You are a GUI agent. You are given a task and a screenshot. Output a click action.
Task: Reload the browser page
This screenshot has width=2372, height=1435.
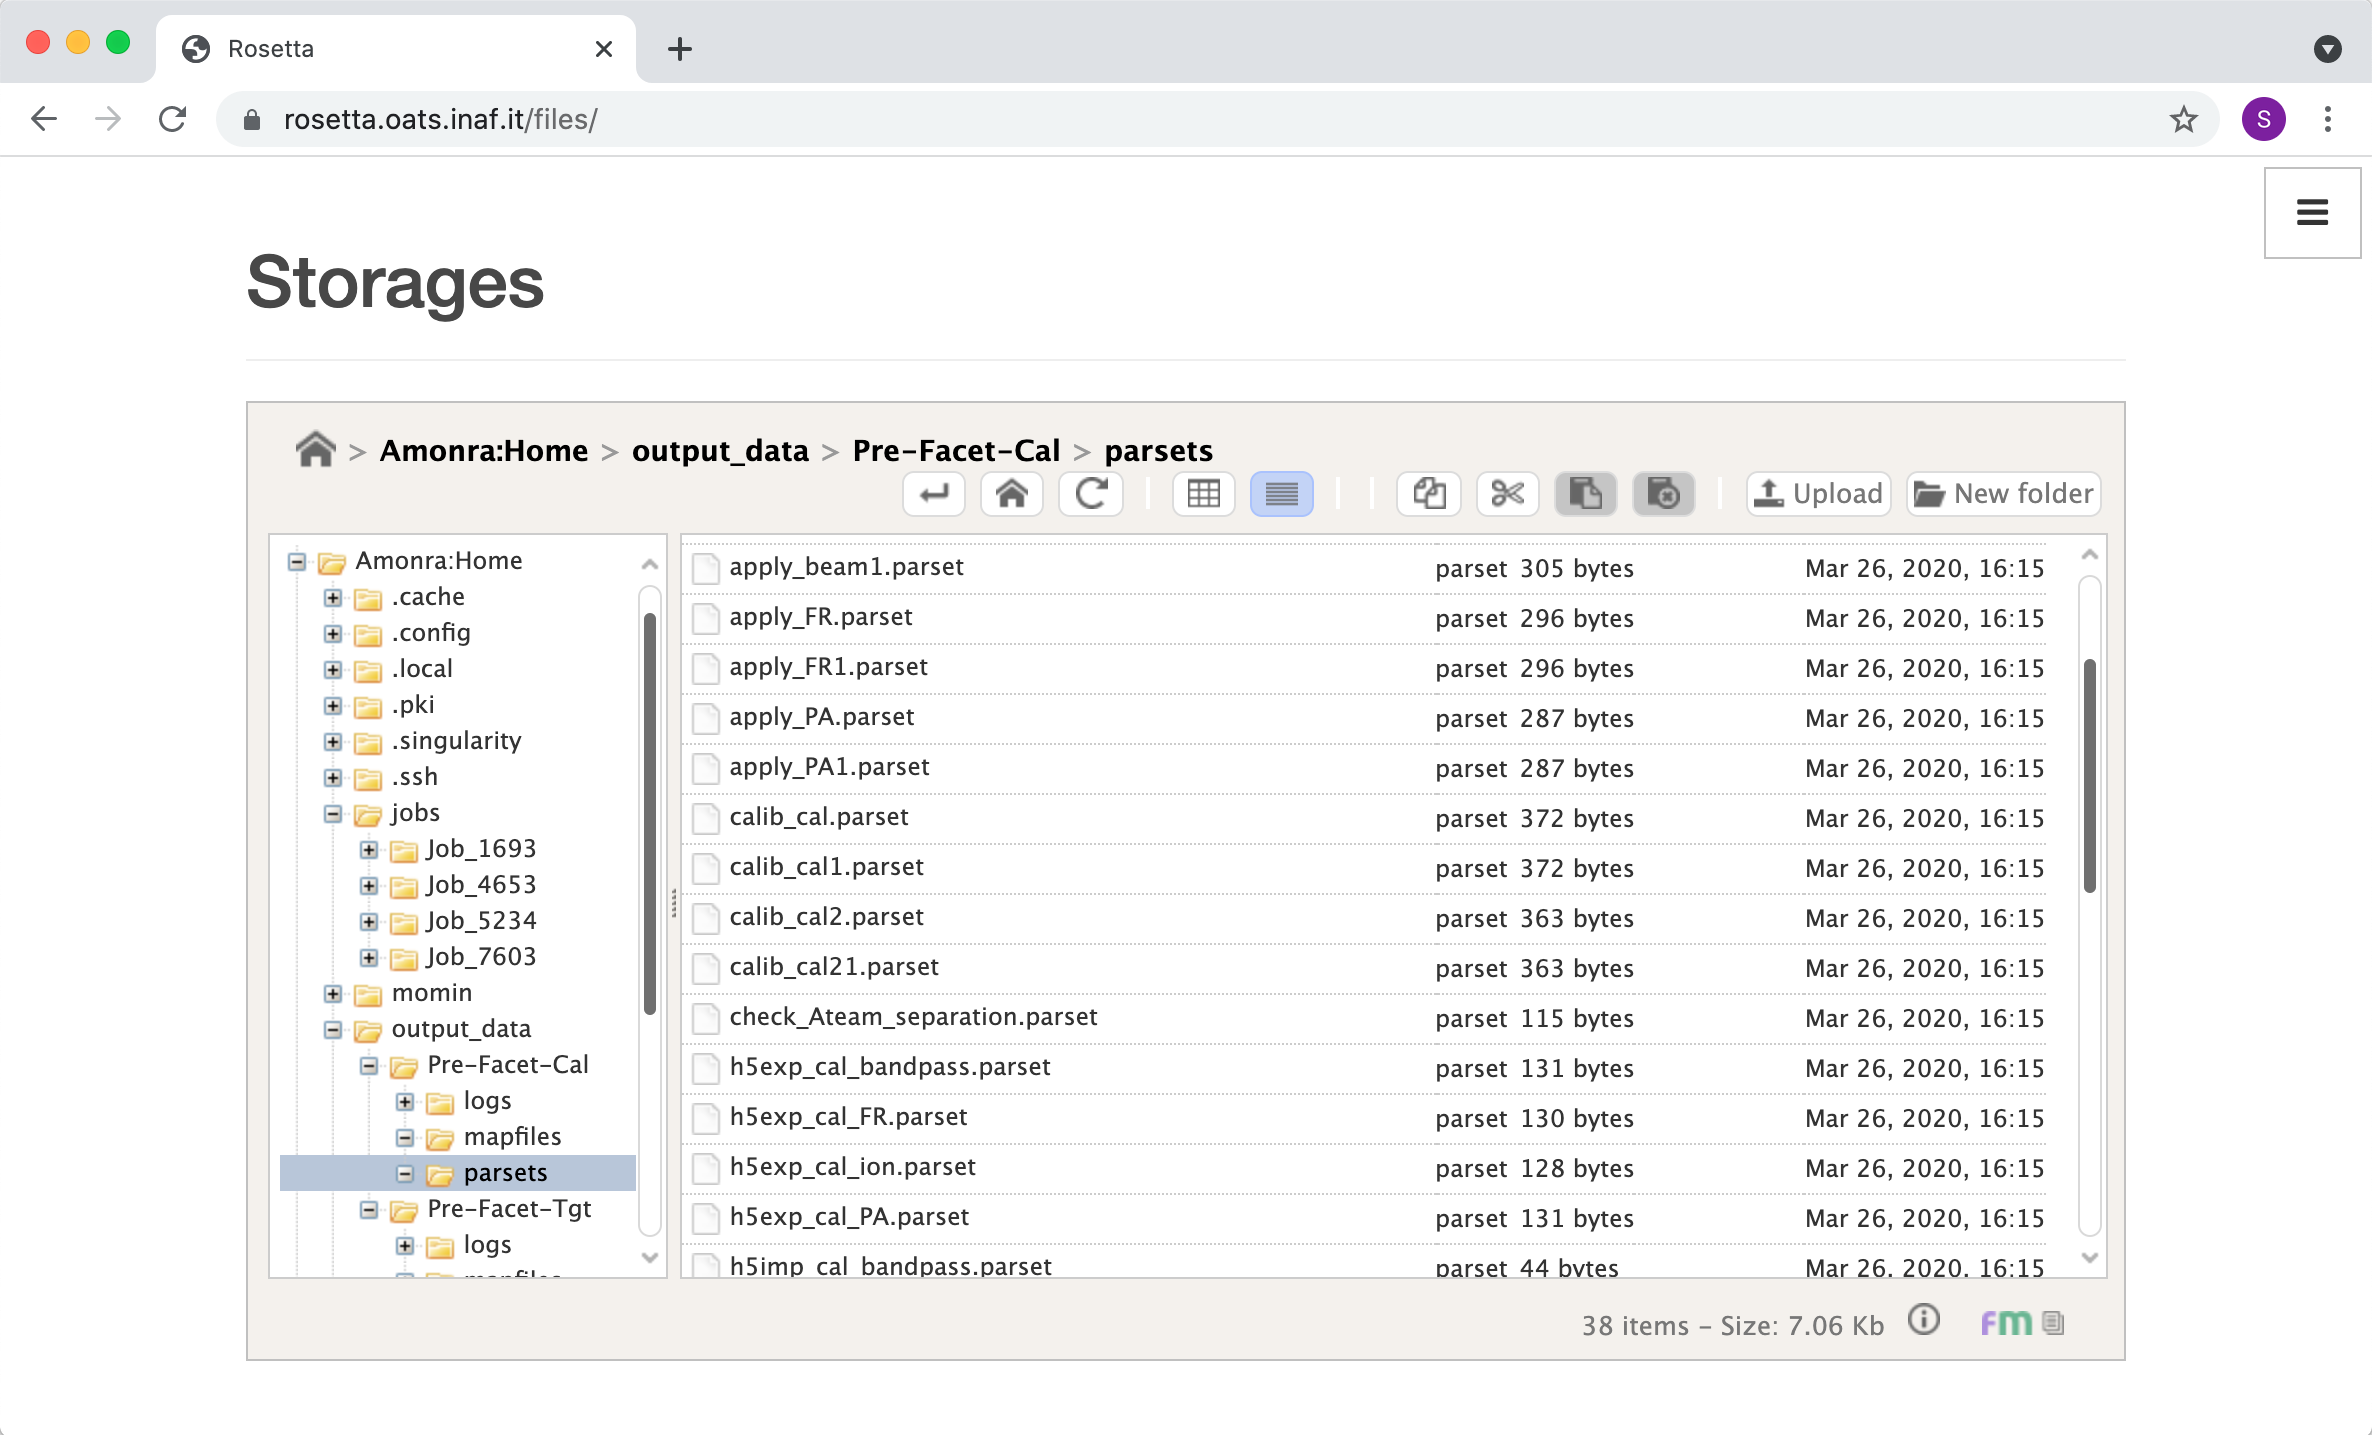(x=173, y=119)
